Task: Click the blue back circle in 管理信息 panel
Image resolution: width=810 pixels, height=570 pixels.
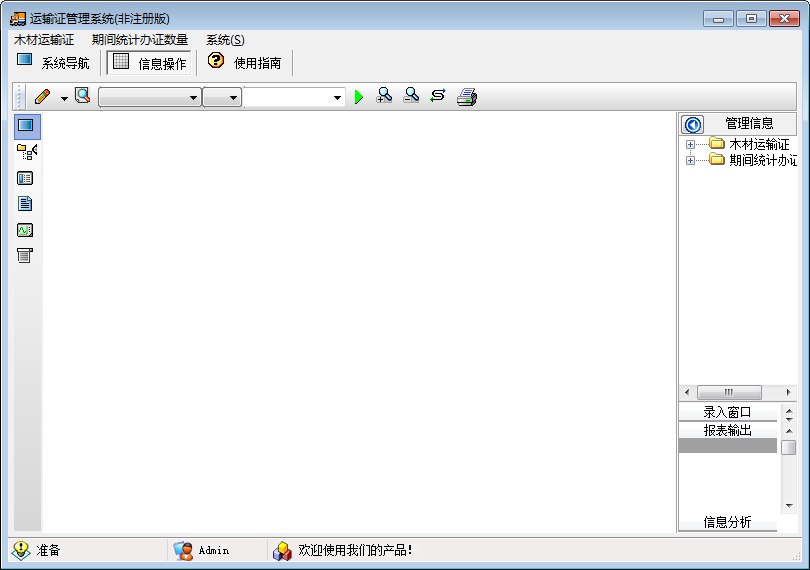Action: pos(693,125)
